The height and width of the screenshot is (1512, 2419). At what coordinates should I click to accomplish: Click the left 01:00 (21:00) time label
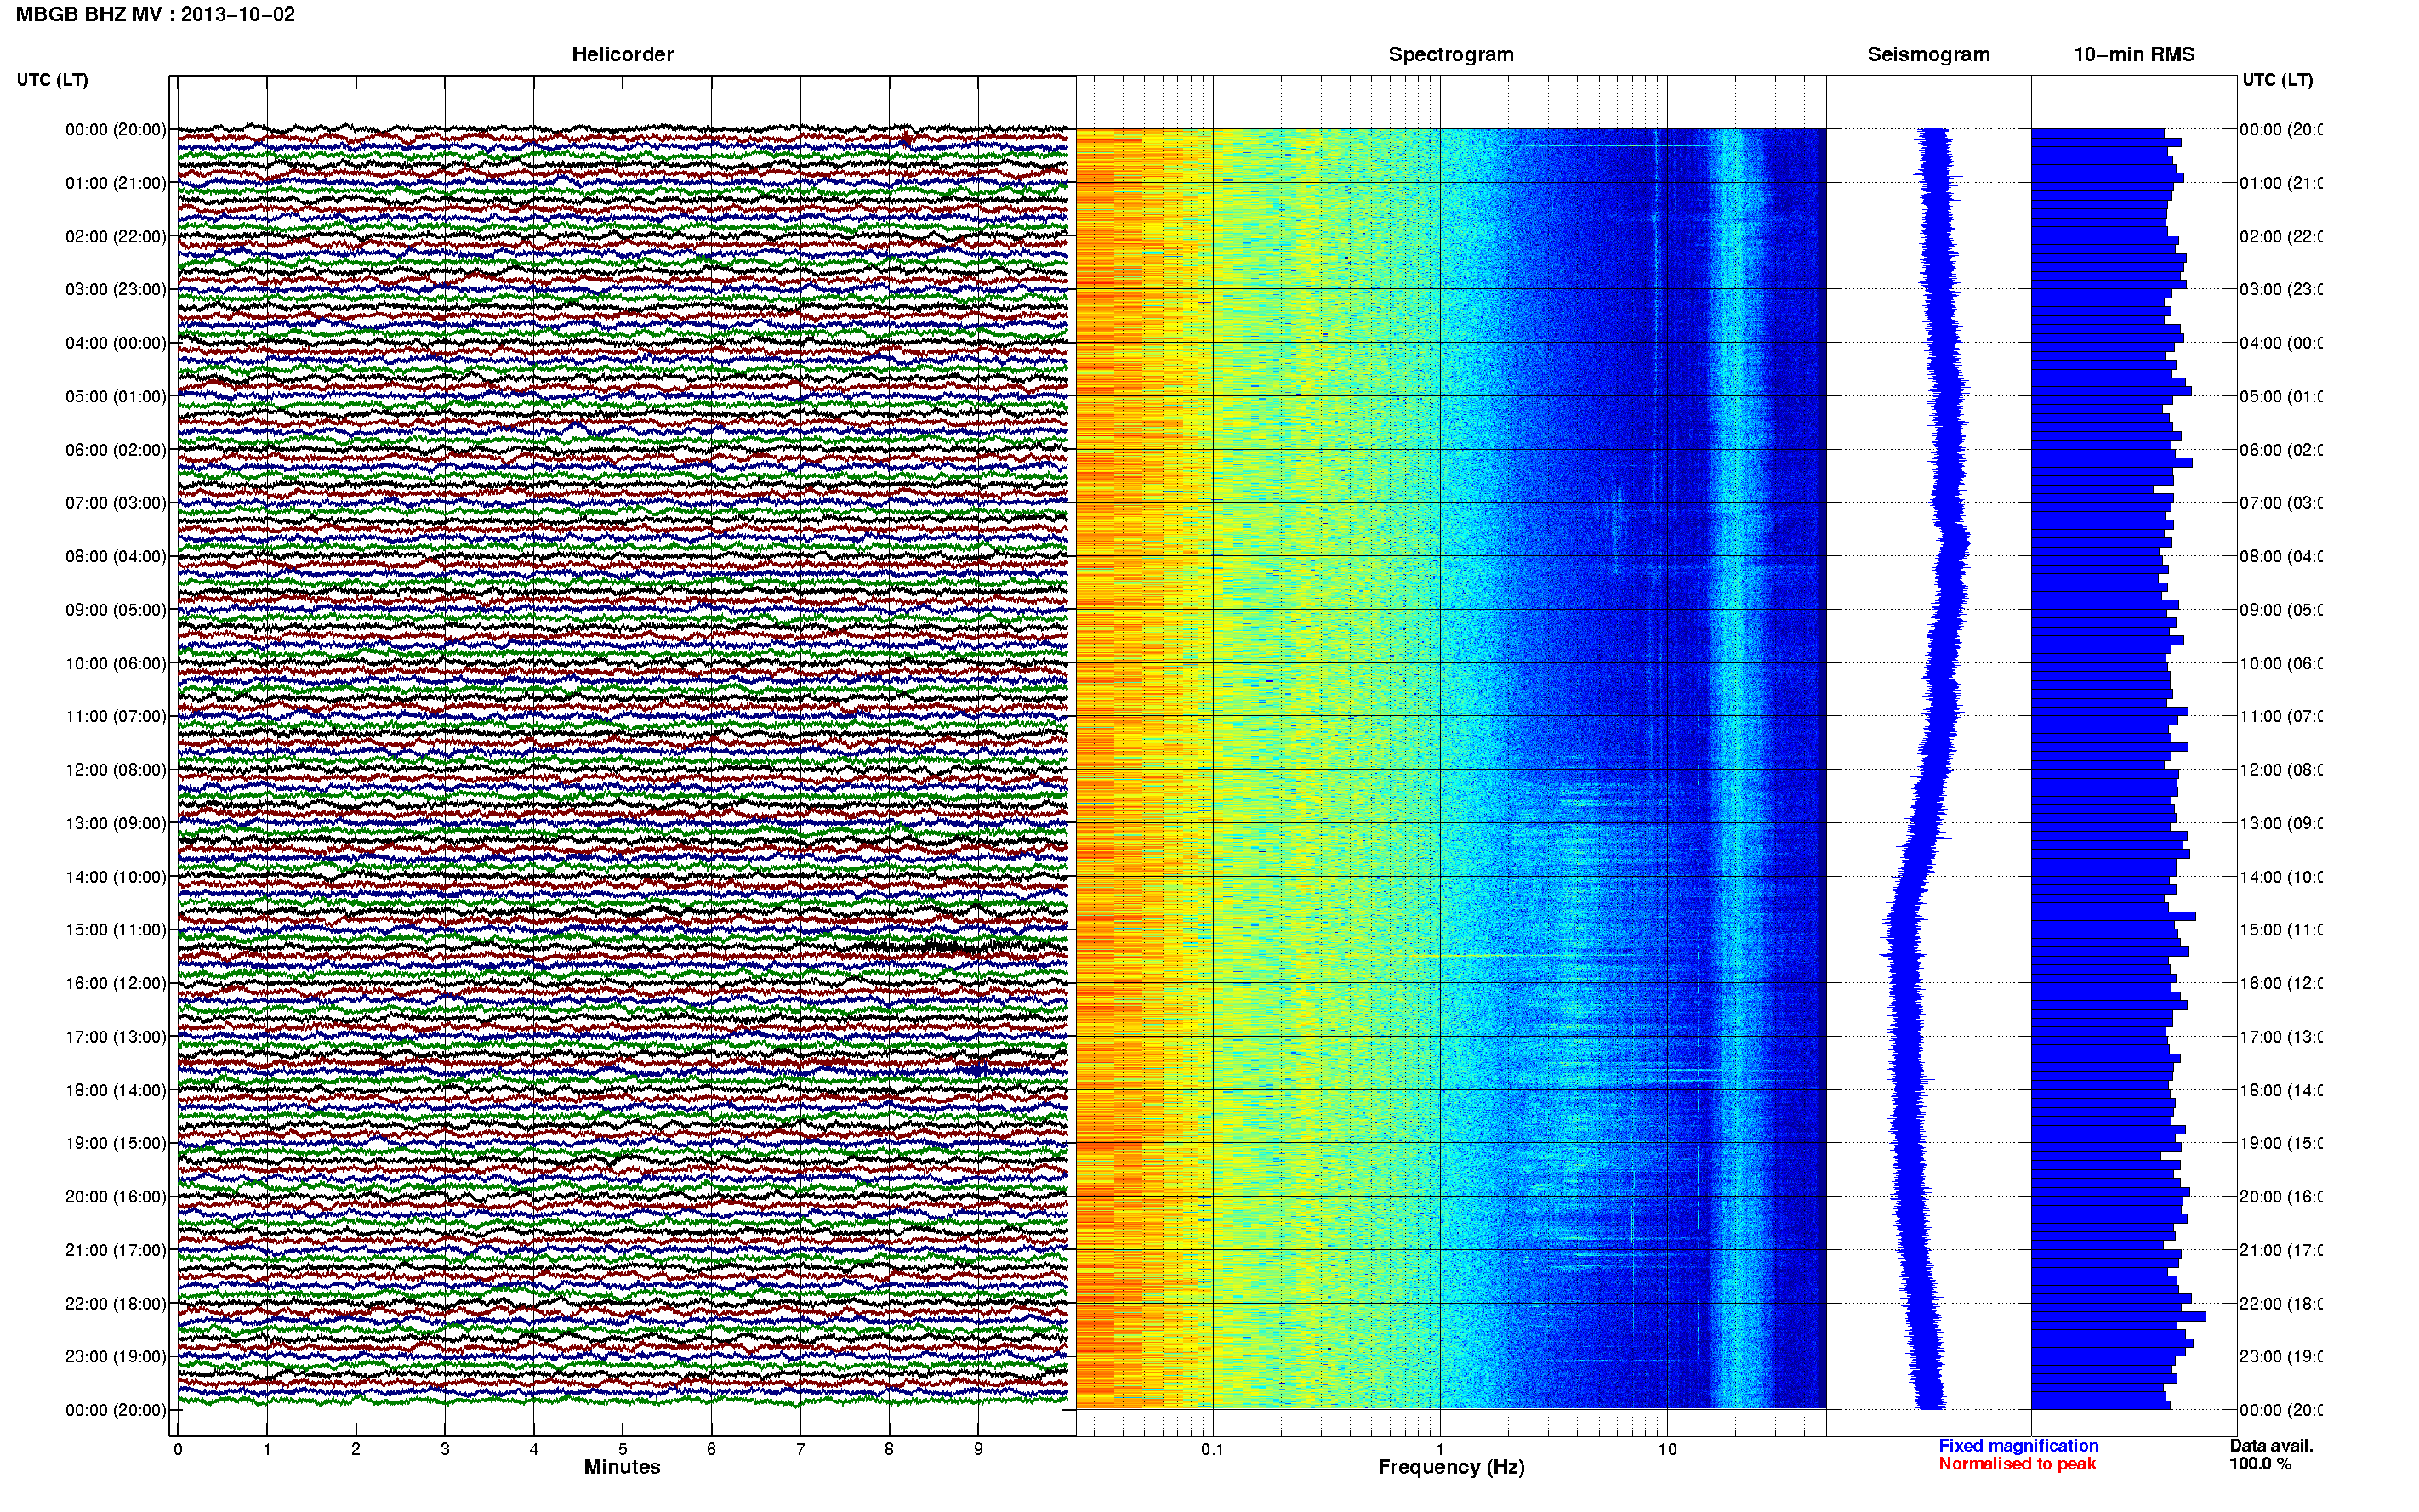click(116, 183)
